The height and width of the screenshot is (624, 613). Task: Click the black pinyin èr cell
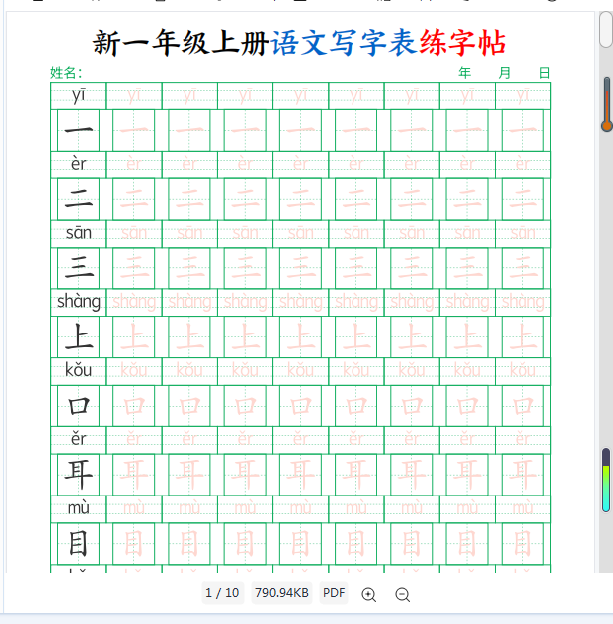pyautogui.click(x=78, y=164)
